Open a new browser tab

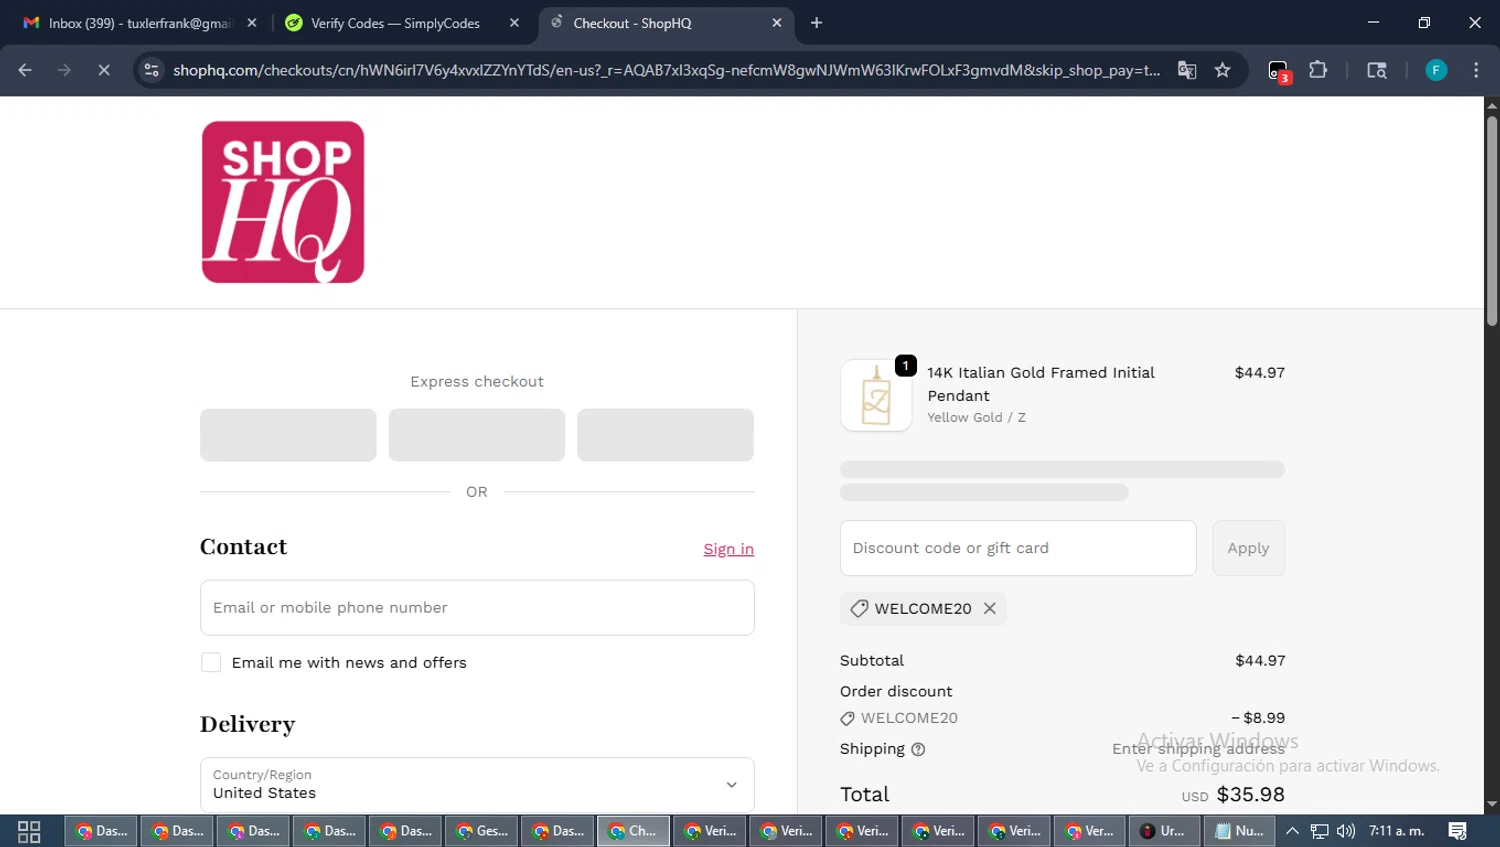tap(817, 23)
